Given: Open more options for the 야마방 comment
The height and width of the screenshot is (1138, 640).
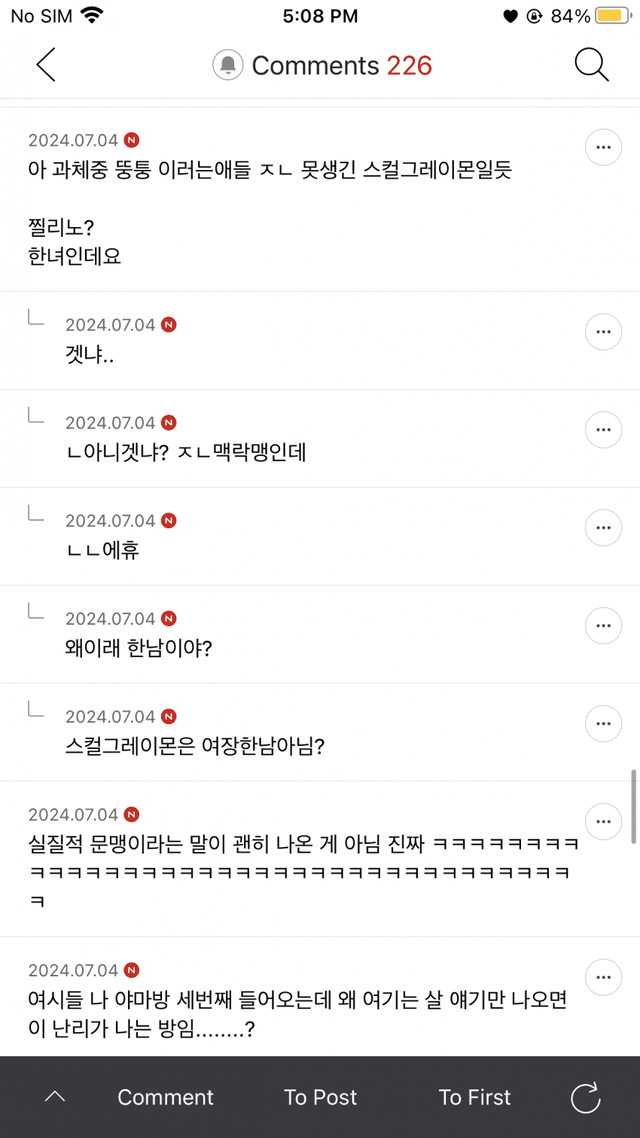Looking at the screenshot, I should pyautogui.click(x=602, y=977).
